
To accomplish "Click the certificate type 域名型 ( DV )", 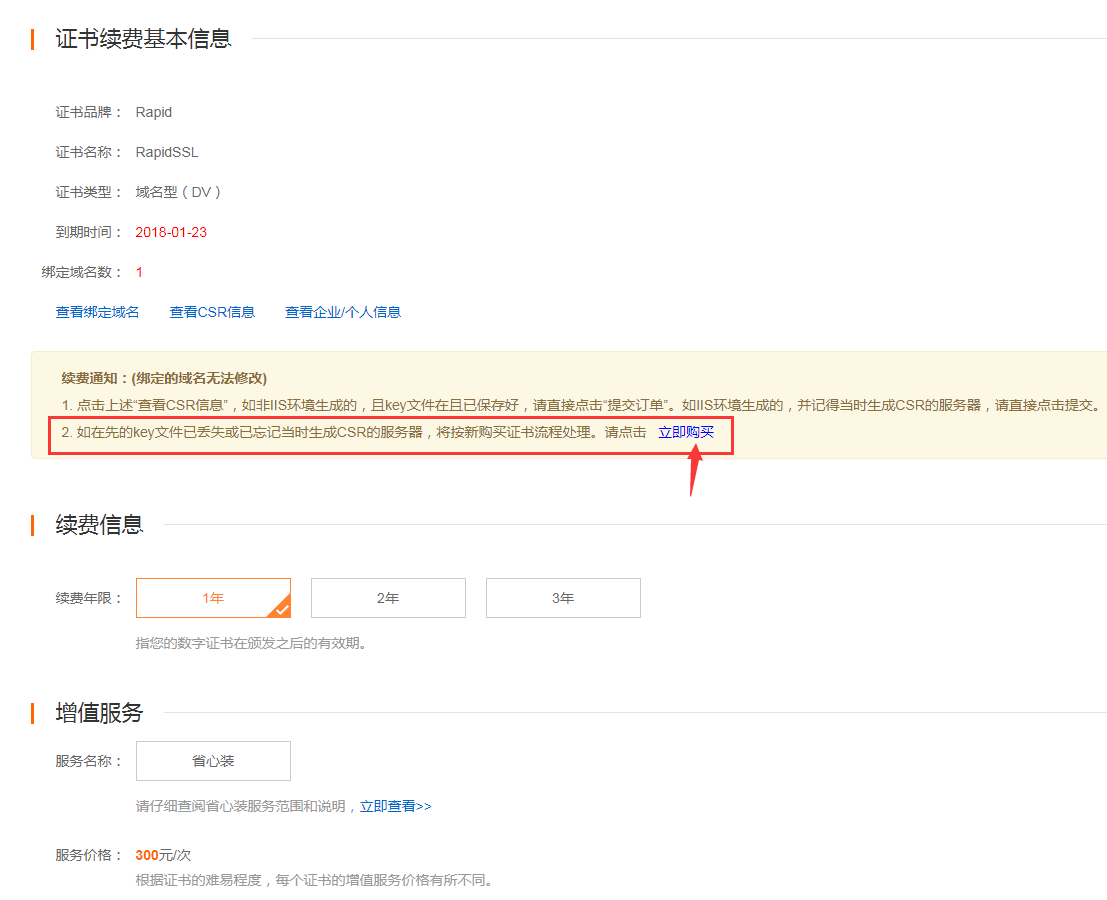I will tap(178, 192).
